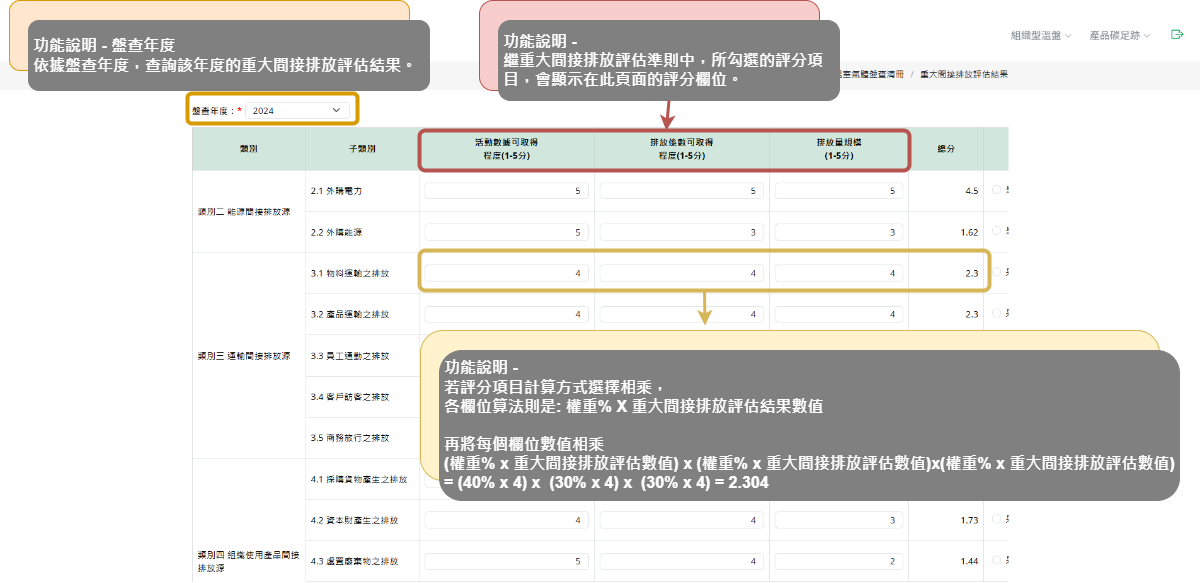Select the radio button in 4.2 資本財產生之排放 row
Viewport: 1200px width, 583px height.
tap(996, 519)
